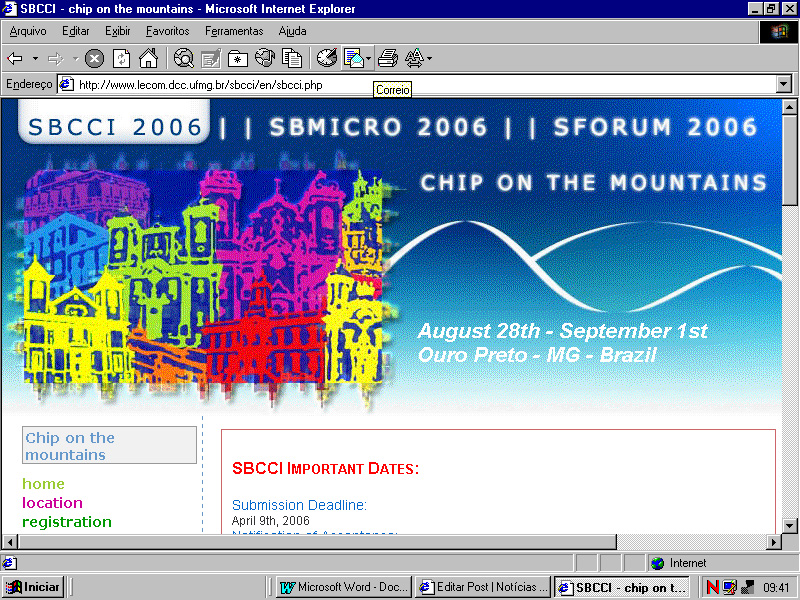Open the Ajuda menu
The image size is (800, 600).
coord(292,31)
